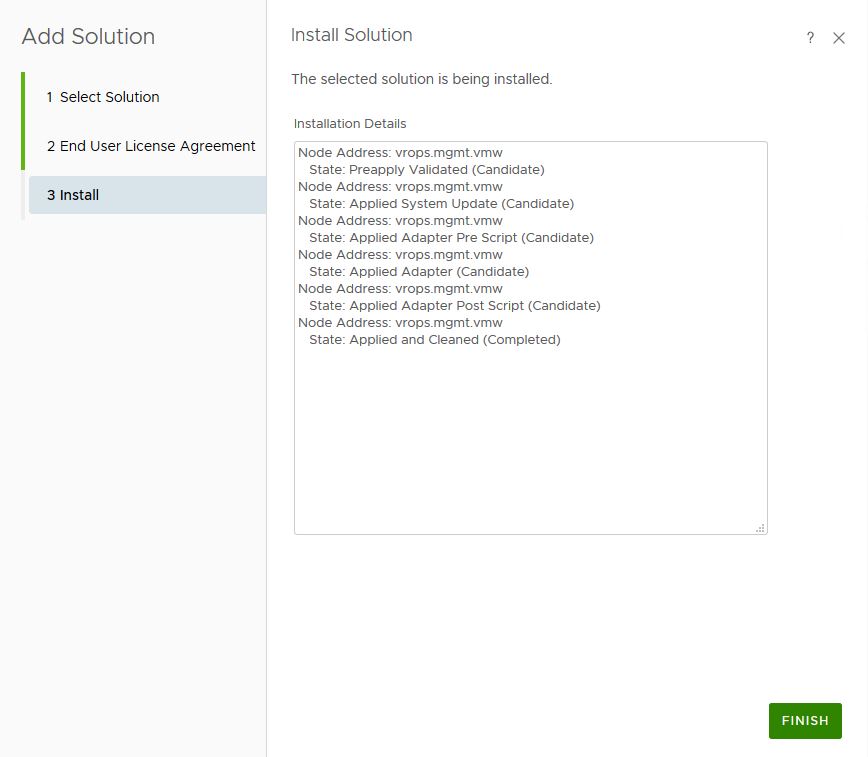This screenshot has width=868, height=757.
Task: Click the Installation Details label
Action: point(350,124)
